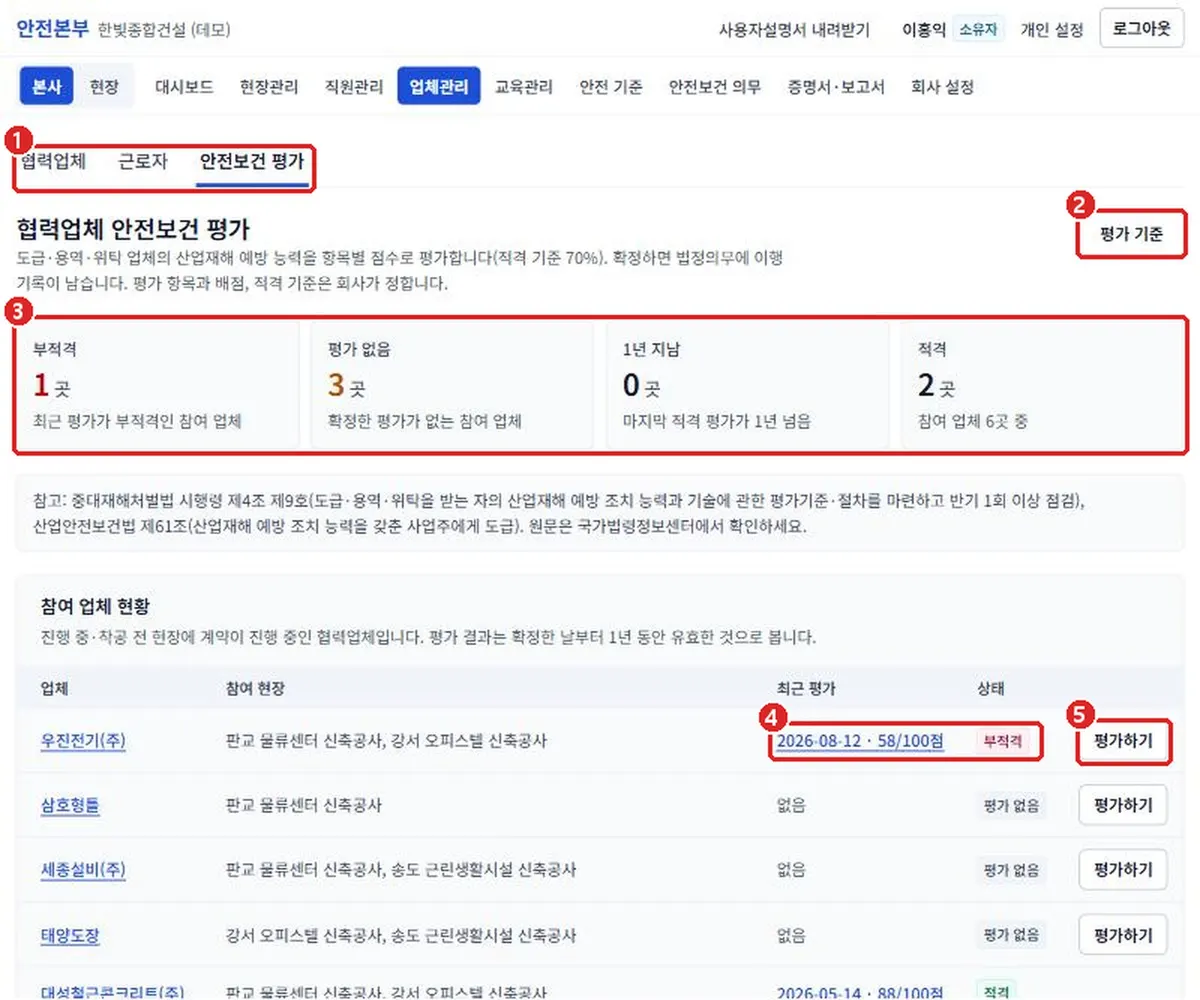This screenshot has height=1000, width=1200.
Task: Click the 협력업체 안전보건 평가 heading
Action: pyautogui.click(x=133, y=229)
